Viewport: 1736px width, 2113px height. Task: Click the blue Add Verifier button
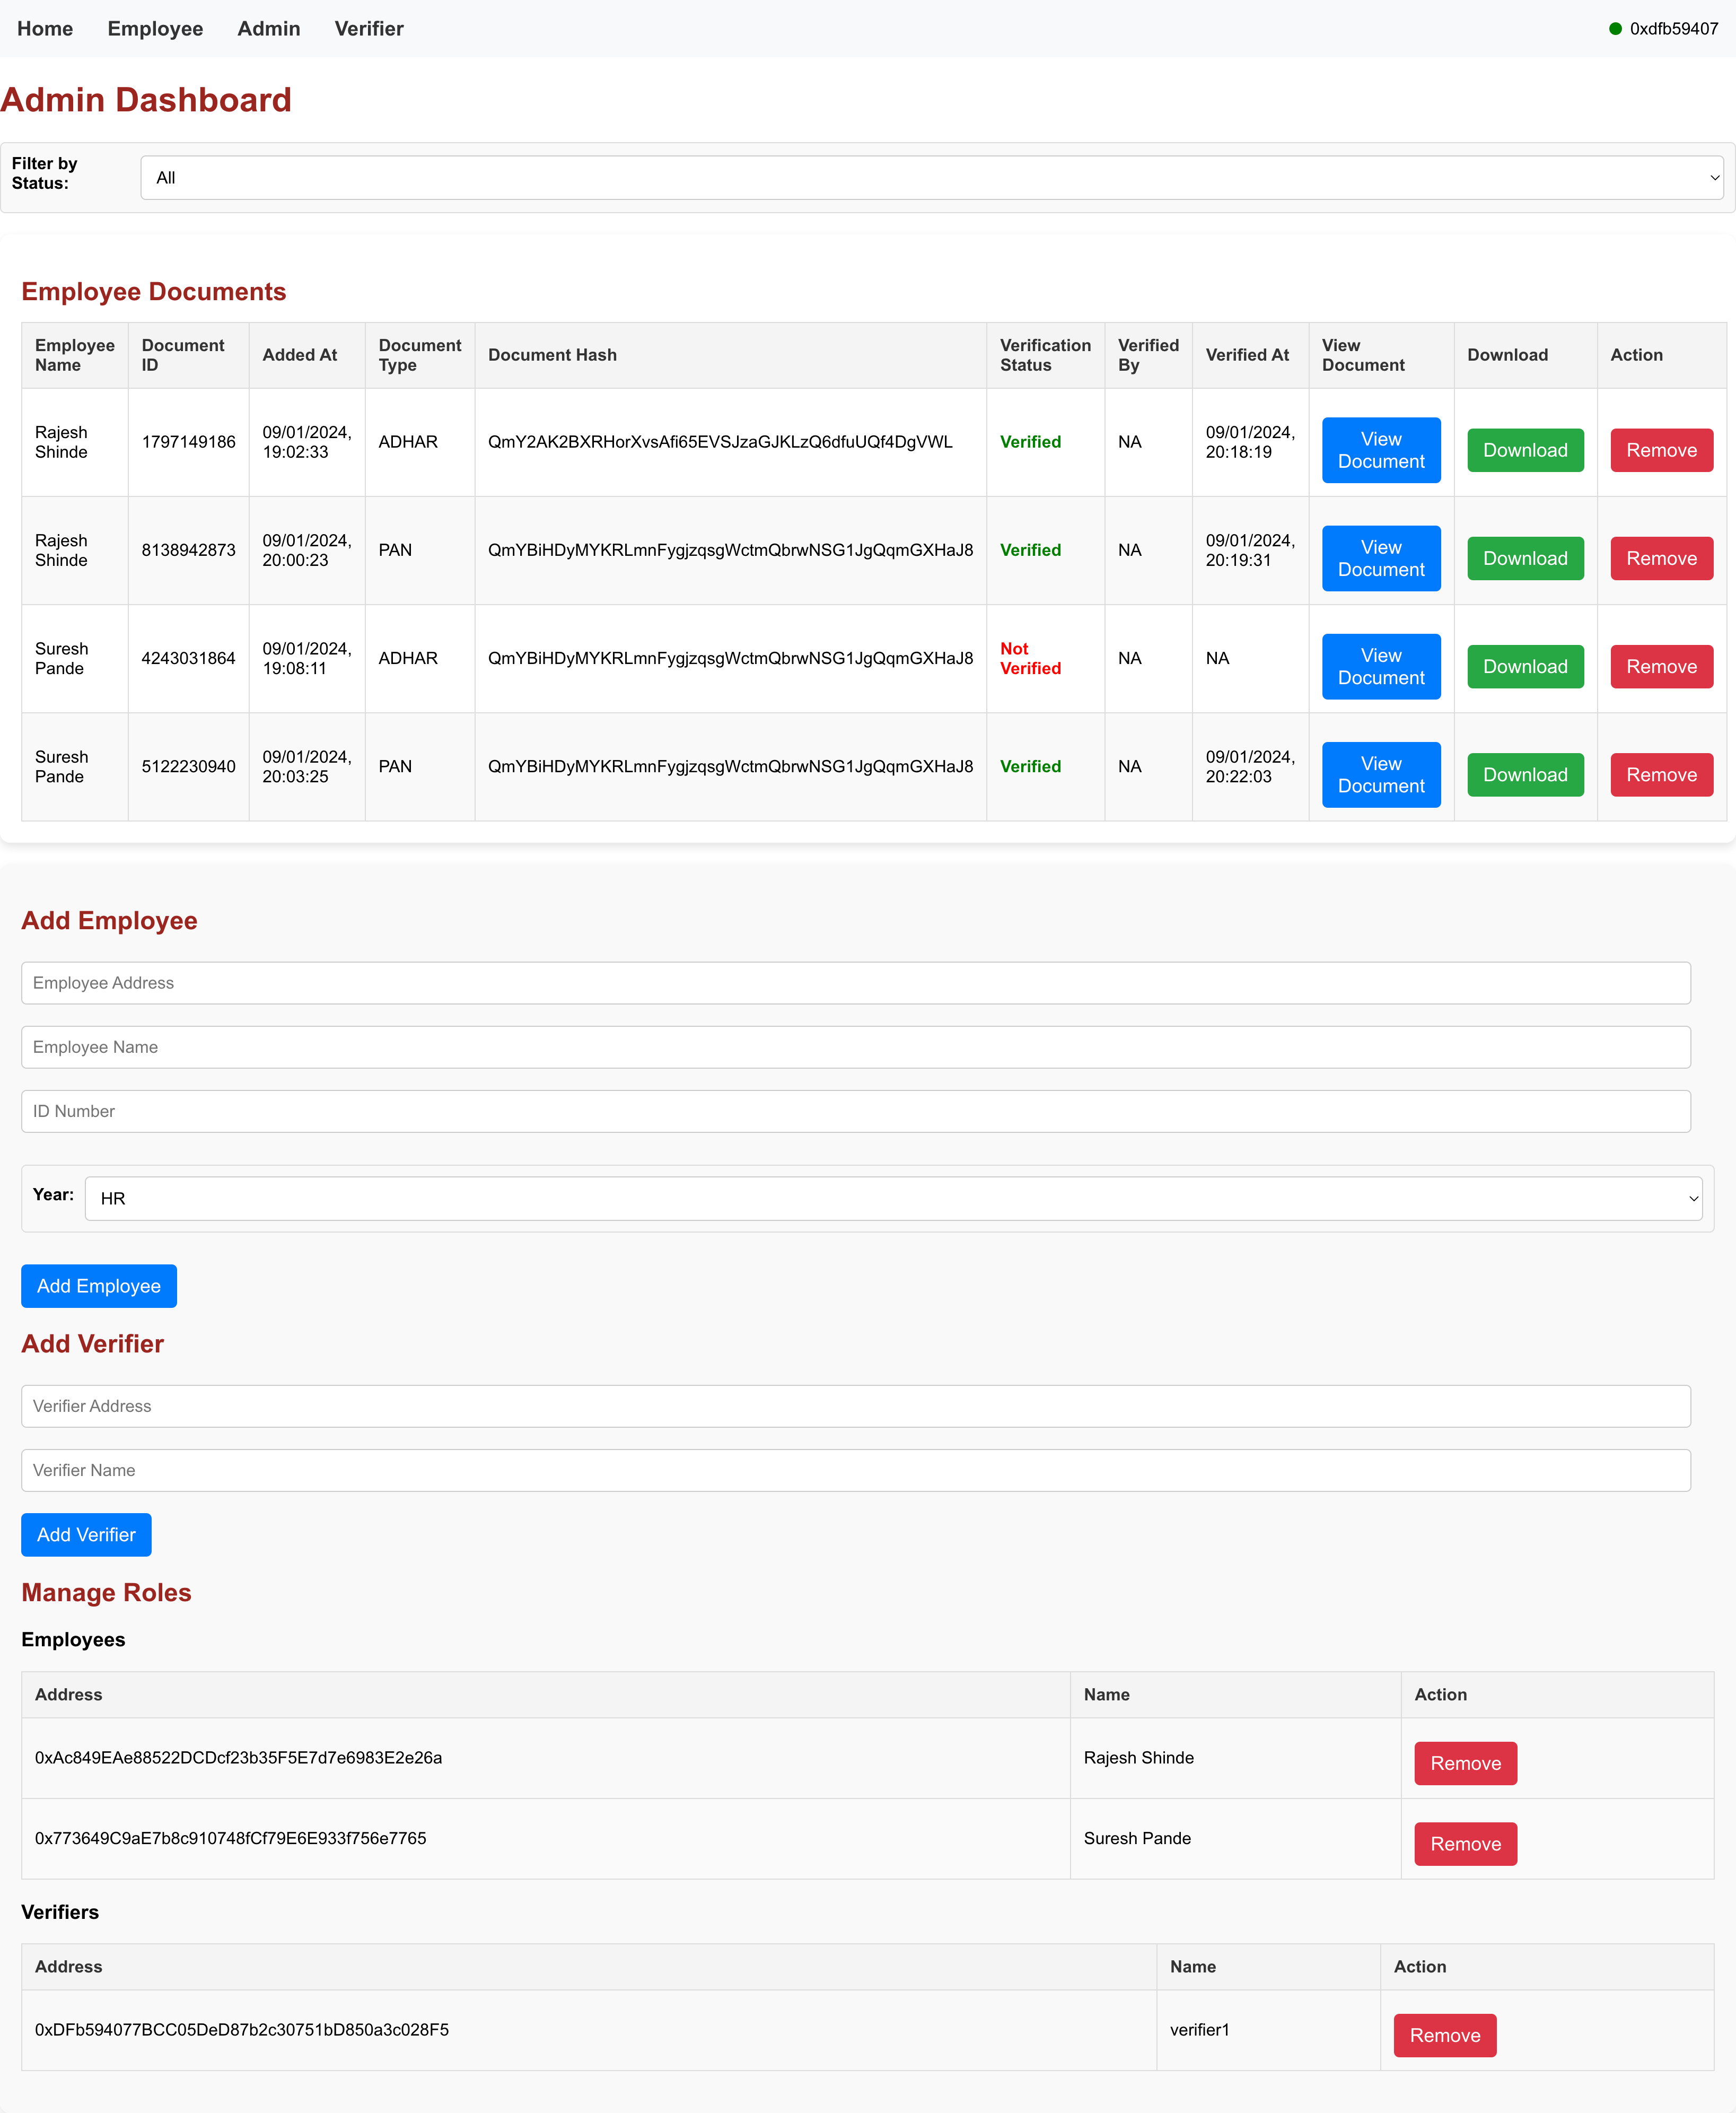(x=86, y=1534)
